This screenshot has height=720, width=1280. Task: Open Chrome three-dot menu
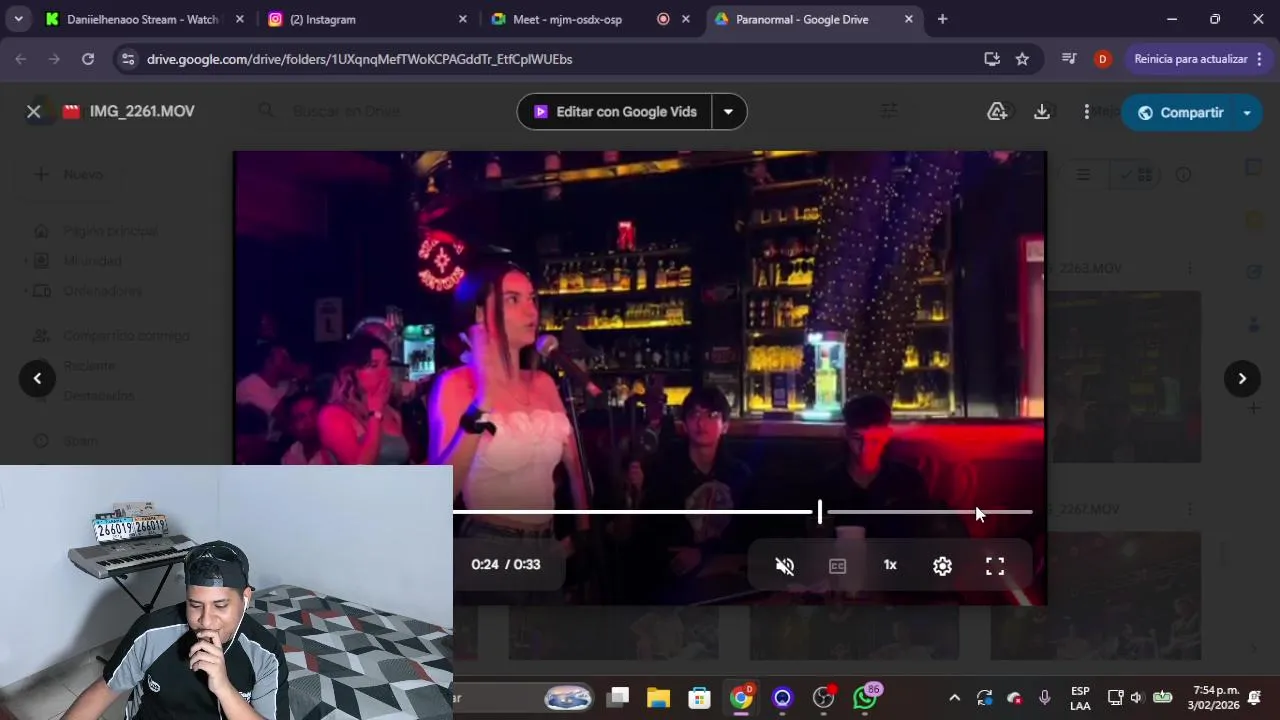coord(1258,59)
